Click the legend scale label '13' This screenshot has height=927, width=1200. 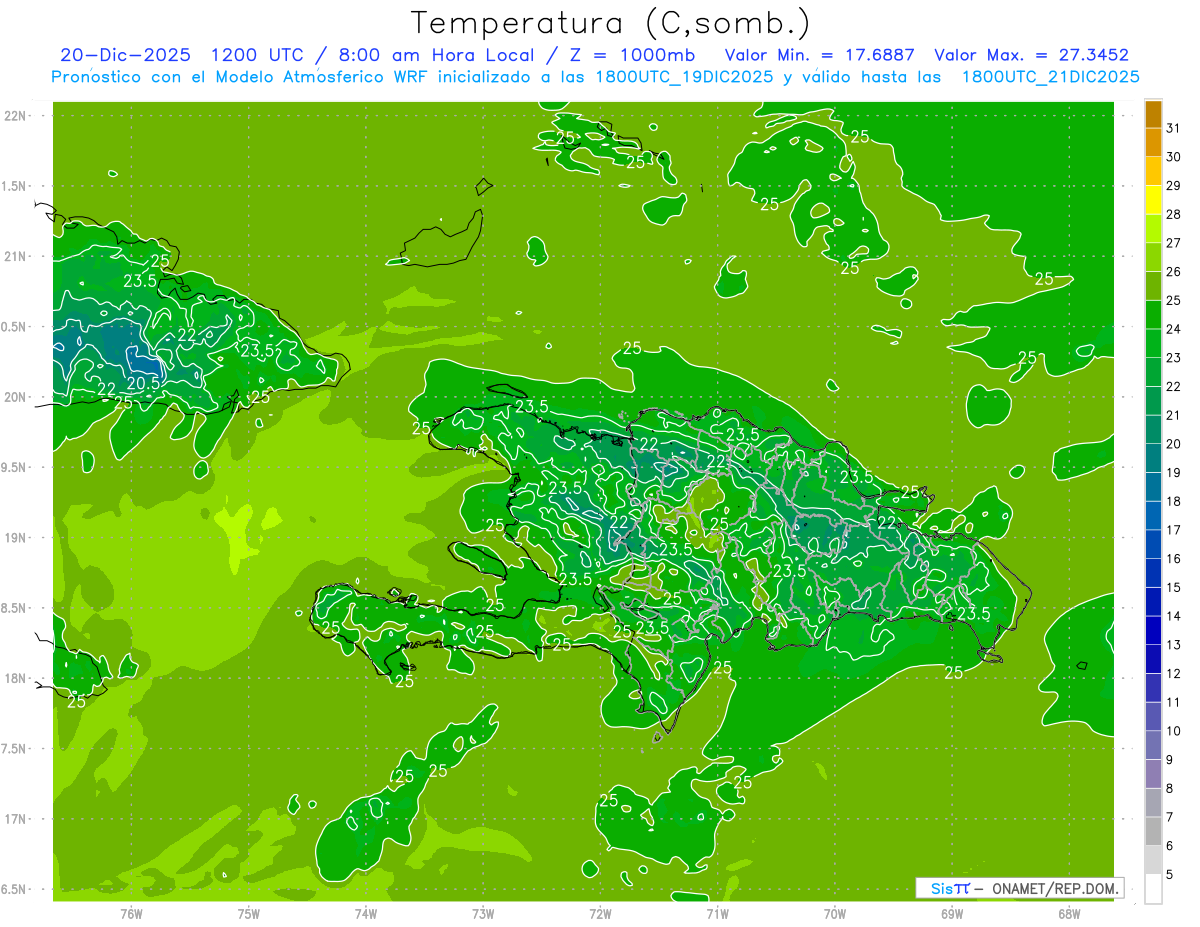(x=1174, y=645)
